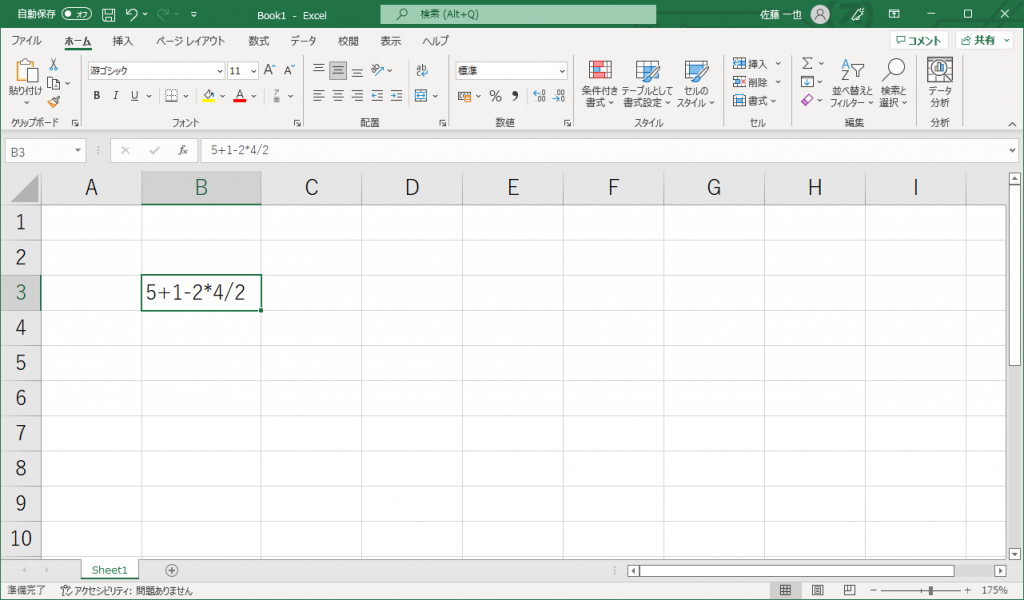
Task: Open Format as Table (テーブルとして書式設定)
Action: coord(647,84)
